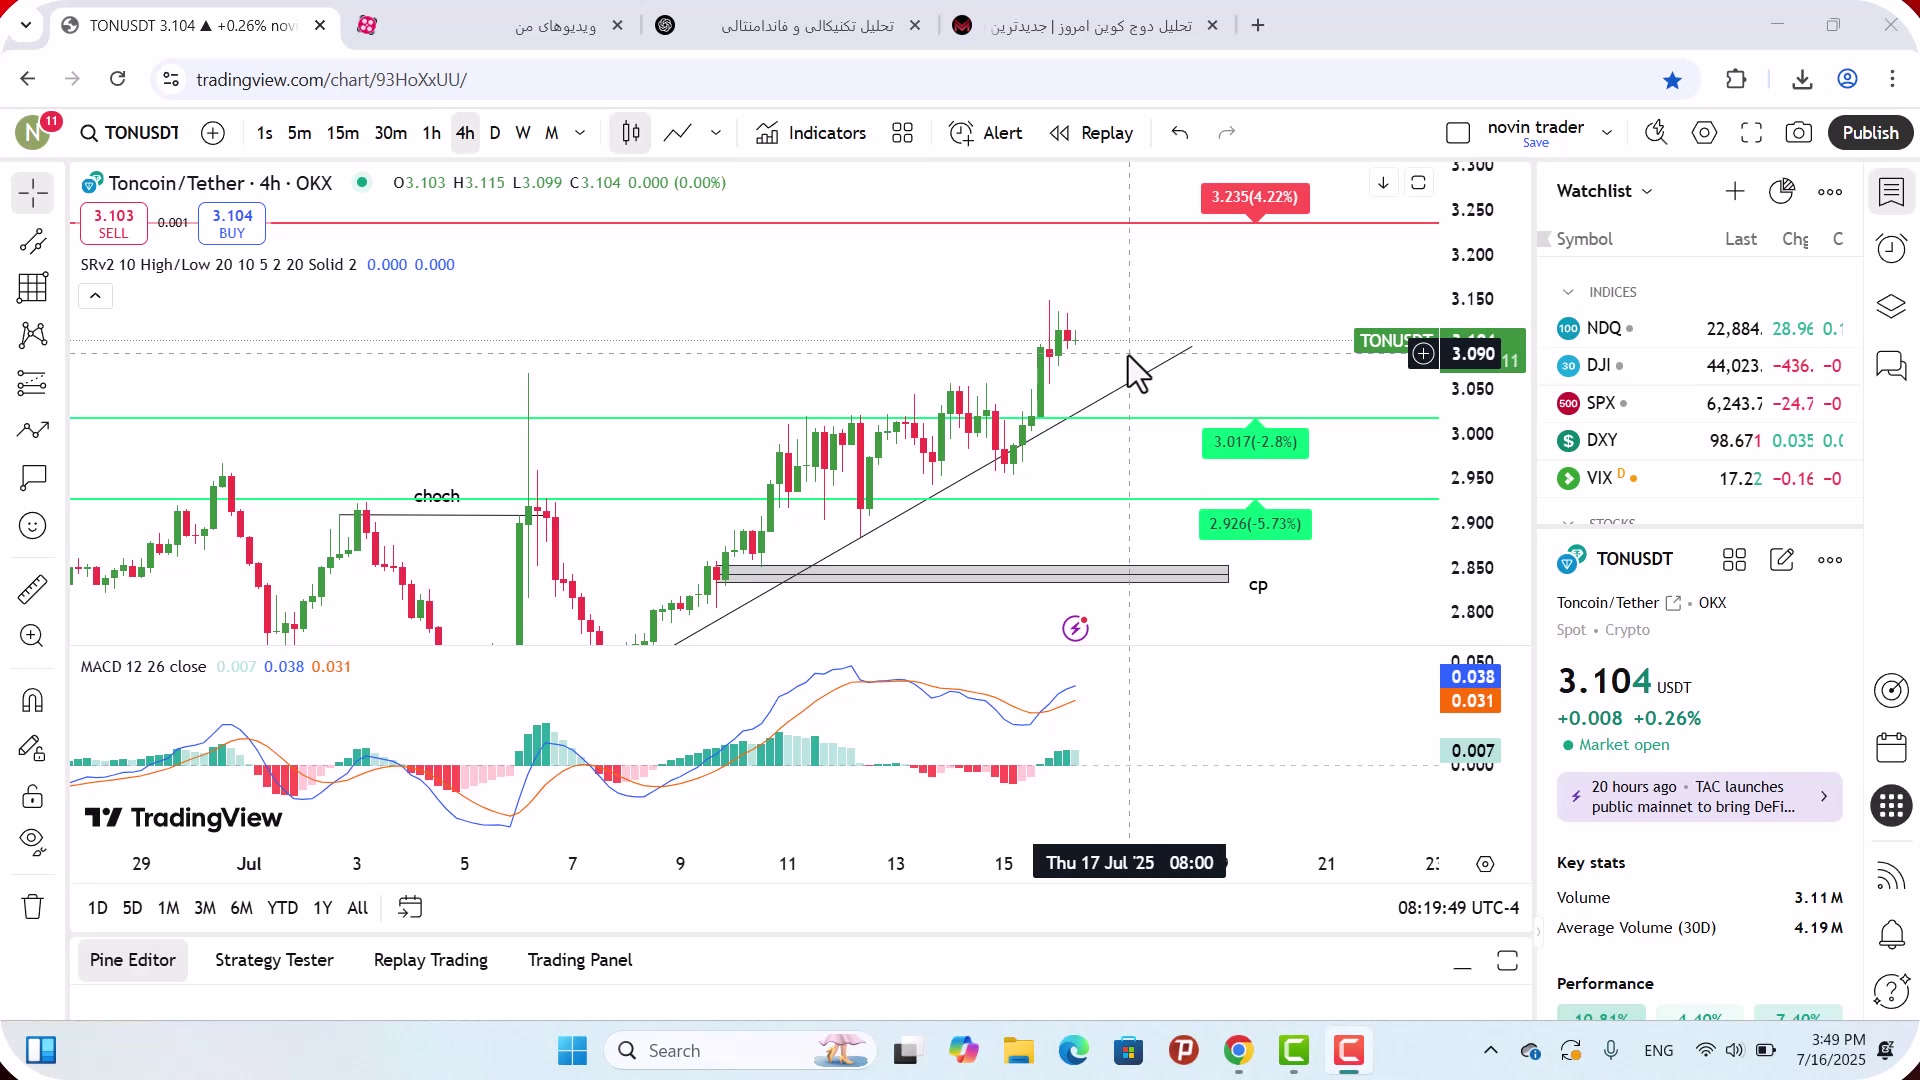
Task: Open quick search lightning magnifier
Action: pos(1656,133)
